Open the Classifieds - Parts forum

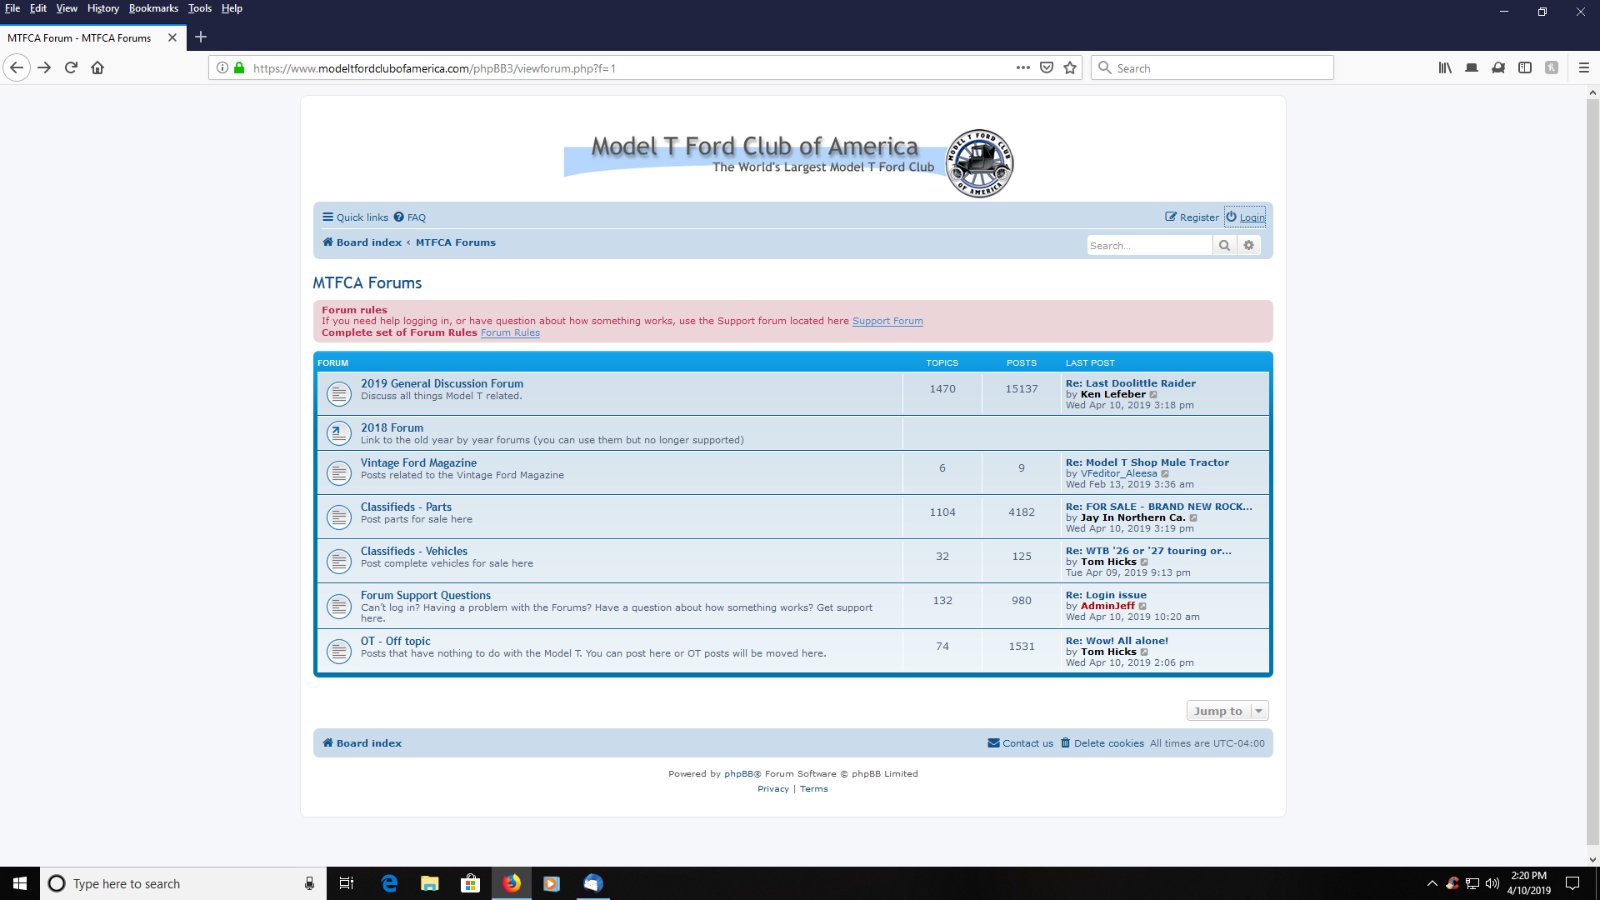(406, 507)
